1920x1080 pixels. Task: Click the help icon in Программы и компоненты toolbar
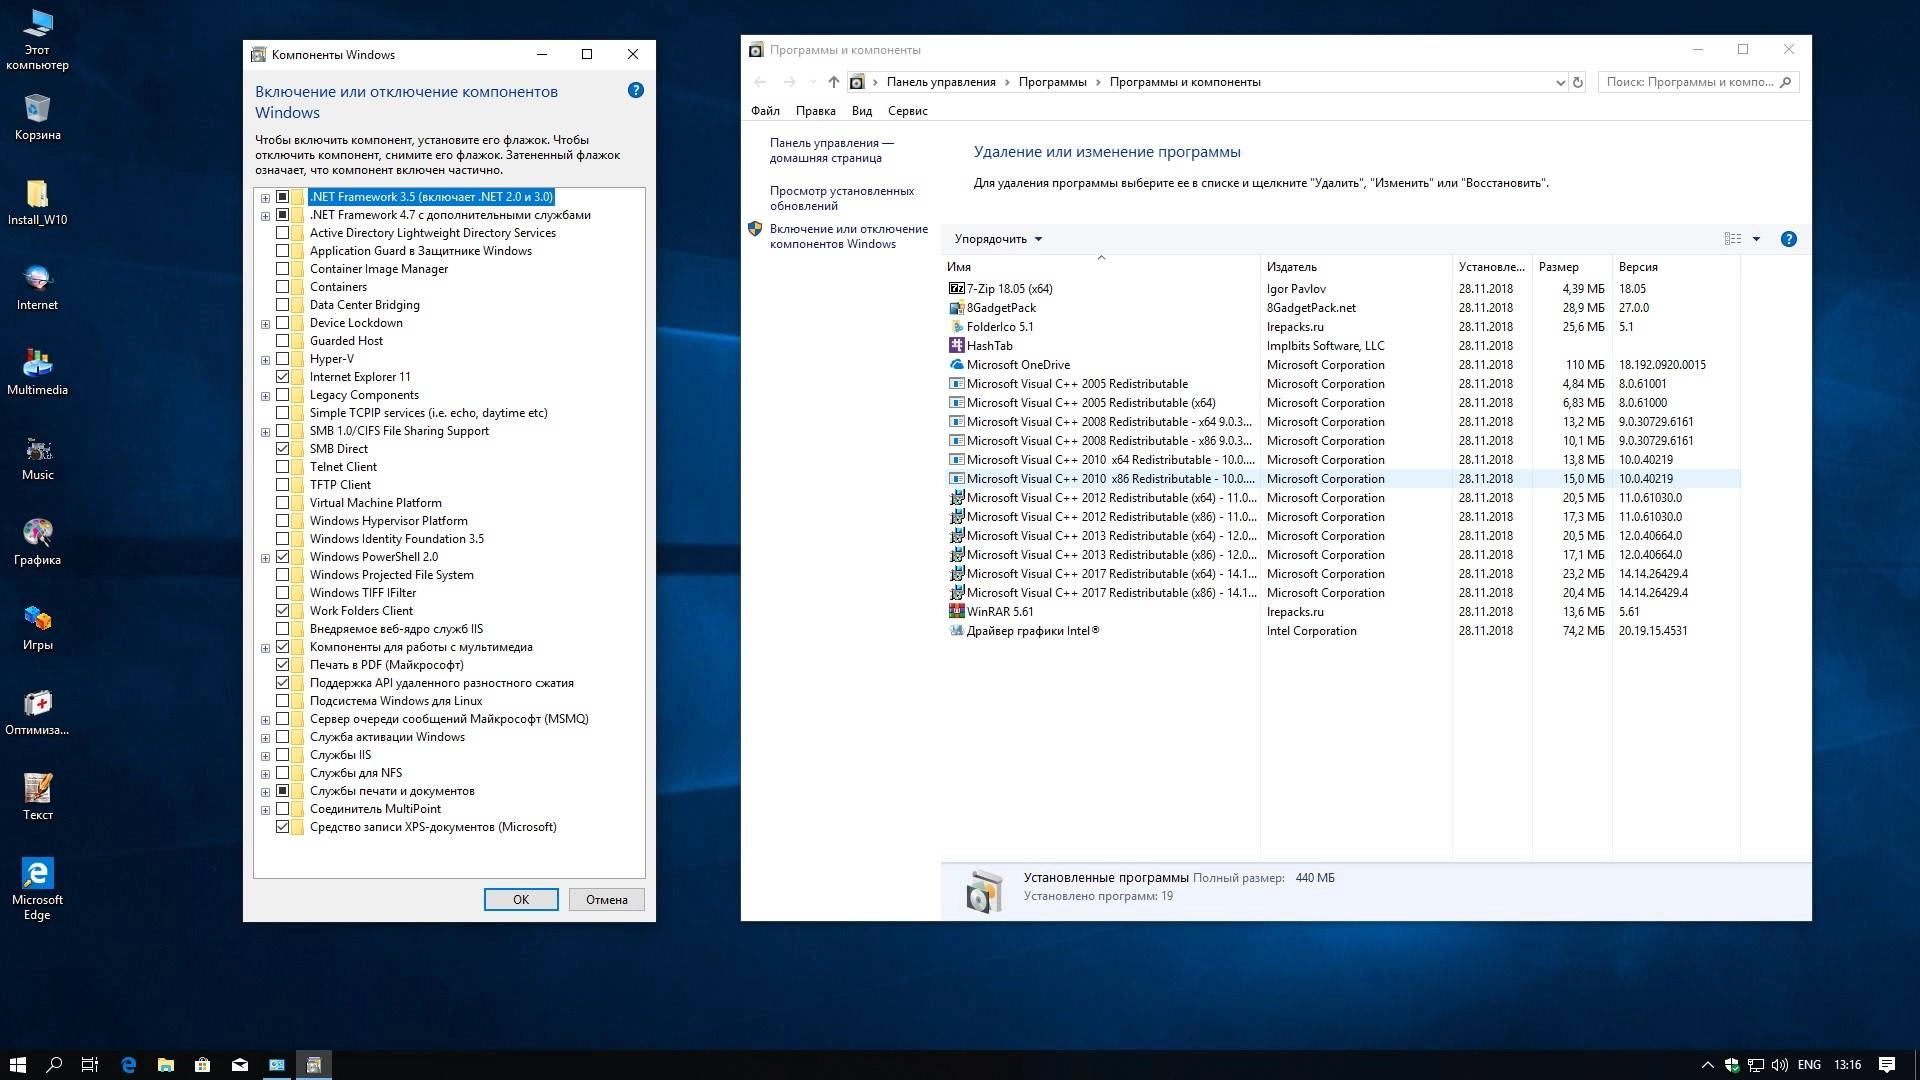tap(1789, 239)
